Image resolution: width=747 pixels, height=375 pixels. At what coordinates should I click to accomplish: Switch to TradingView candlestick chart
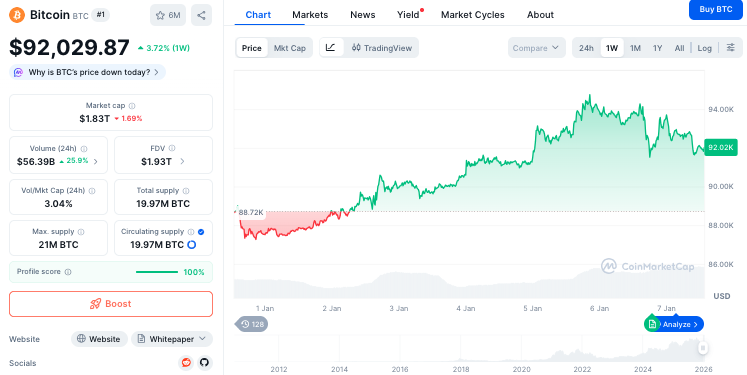[381, 48]
